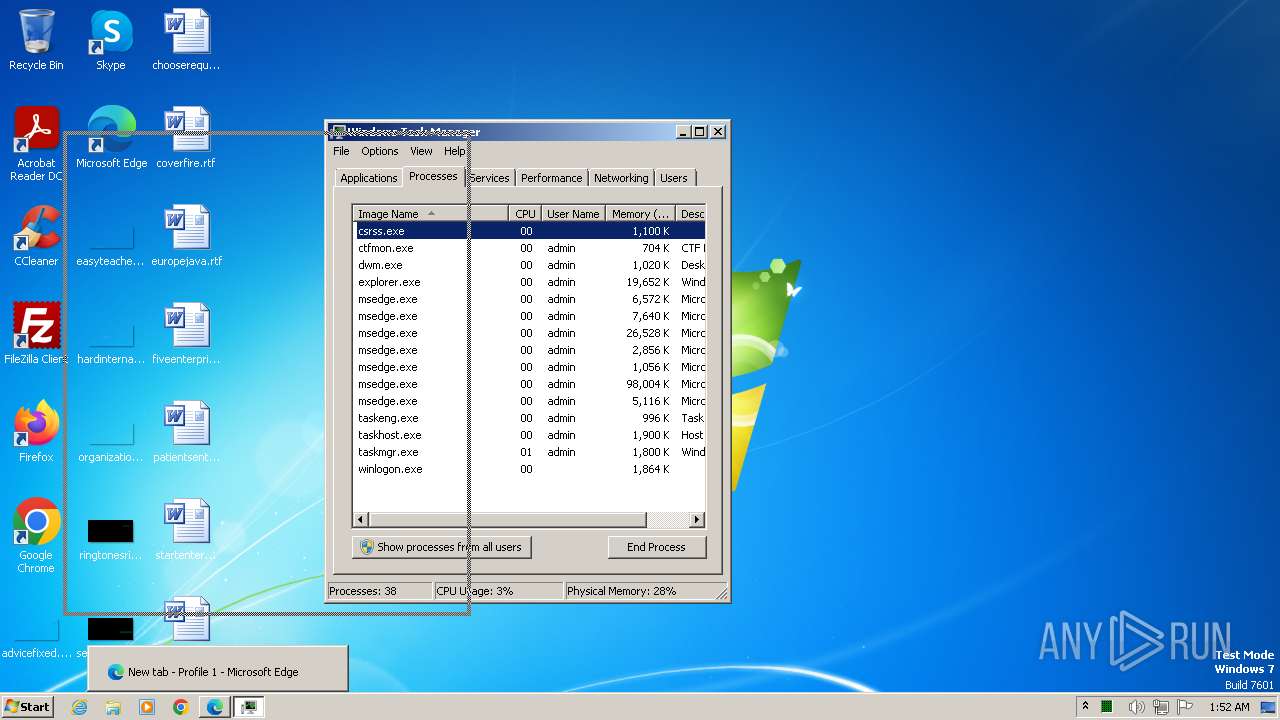Launch Skype from the desktop
This screenshot has width=1280, height=720.
[110, 40]
